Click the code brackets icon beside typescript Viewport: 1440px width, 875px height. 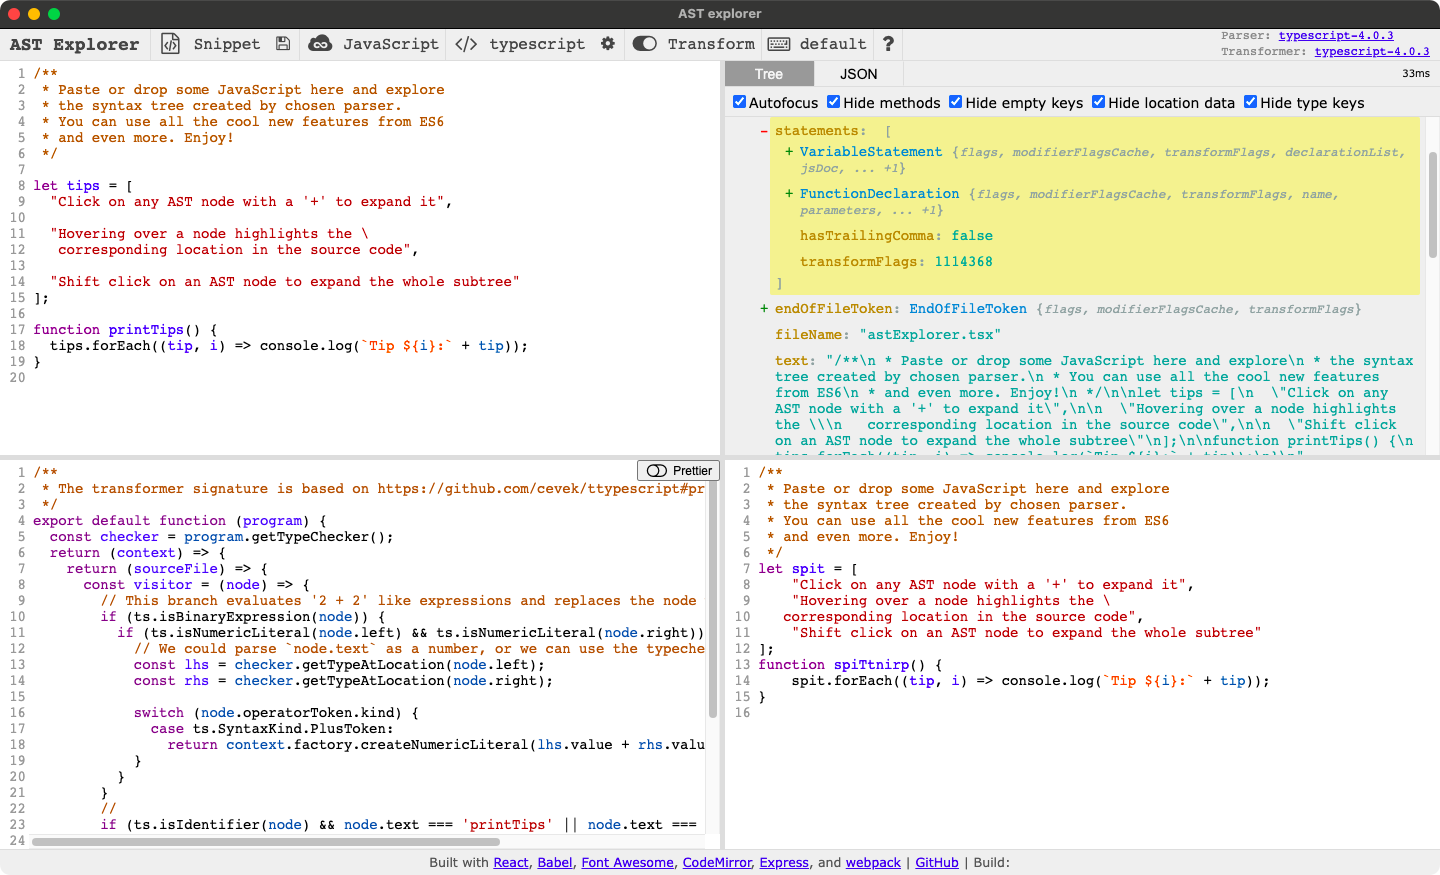pyautogui.click(x=466, y=44)
